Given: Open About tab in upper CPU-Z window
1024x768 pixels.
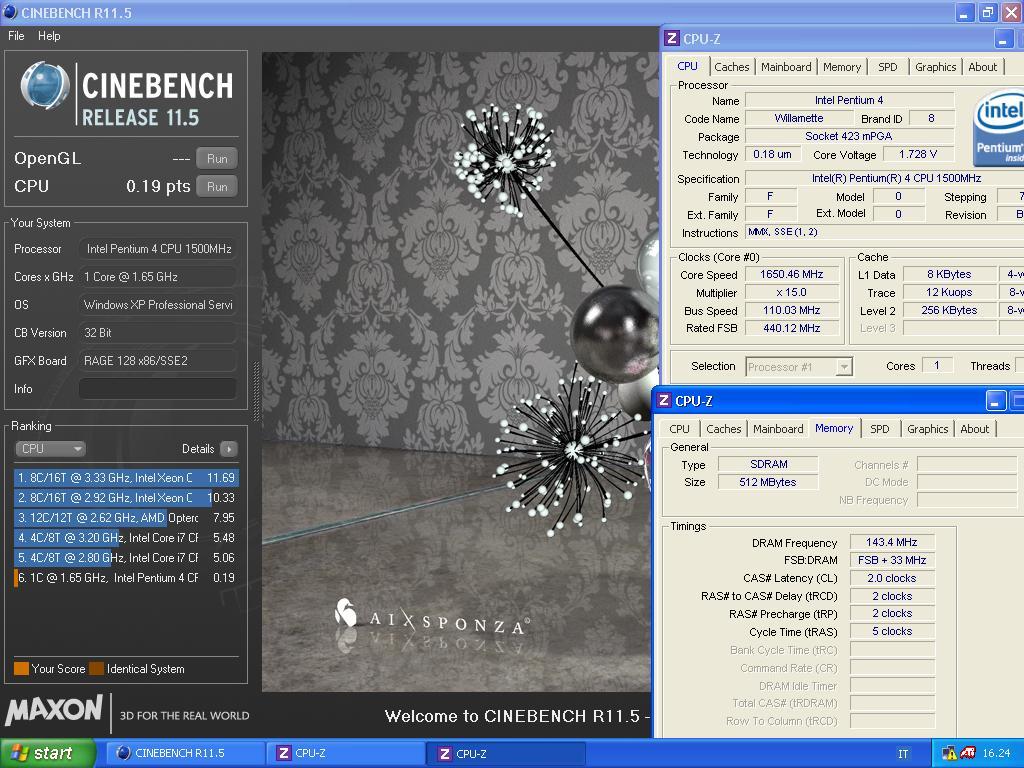Looking at the screenshot, I should click(x=982, y=67).
